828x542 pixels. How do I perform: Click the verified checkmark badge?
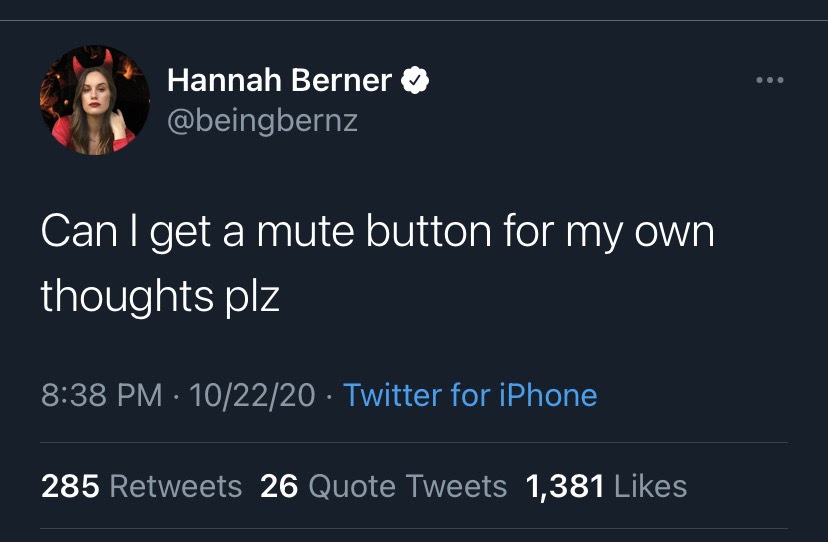pos(415,81)
